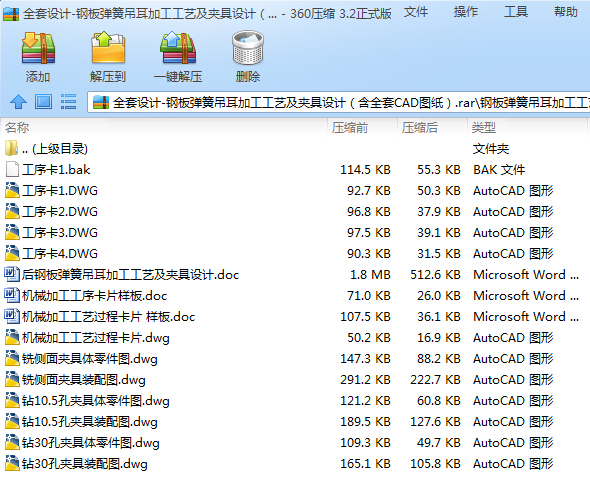Click the 添加 (Add) archive icon

(38, 48)
